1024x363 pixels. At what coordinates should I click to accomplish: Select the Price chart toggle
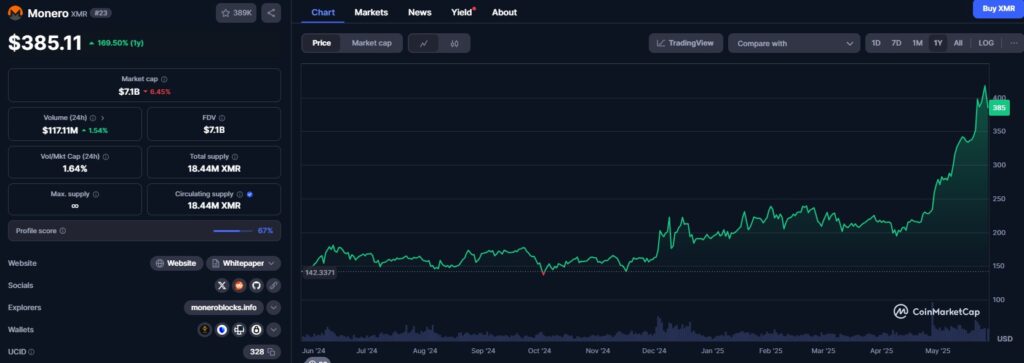tap(321, 43)
